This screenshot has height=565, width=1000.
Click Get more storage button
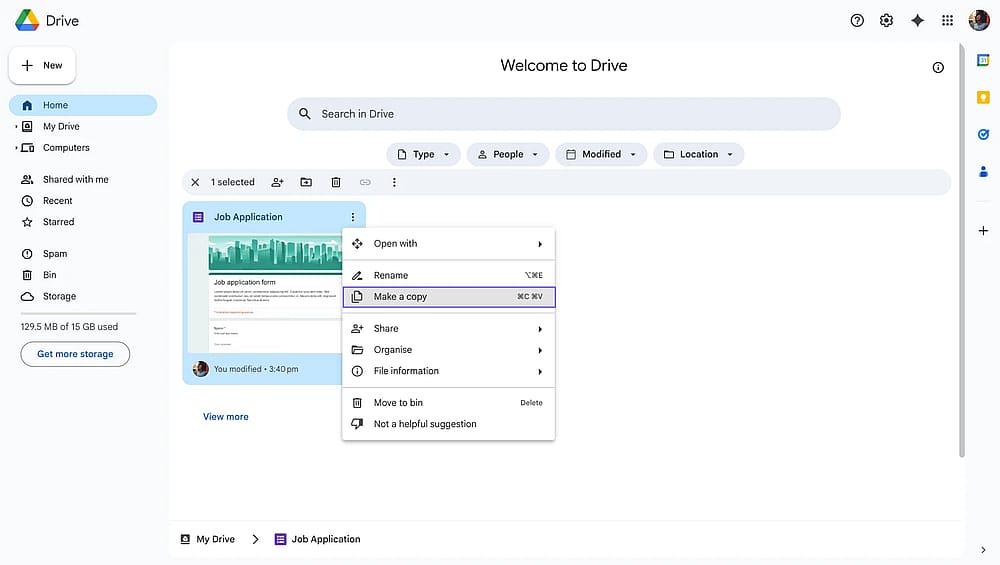point(75,355)
